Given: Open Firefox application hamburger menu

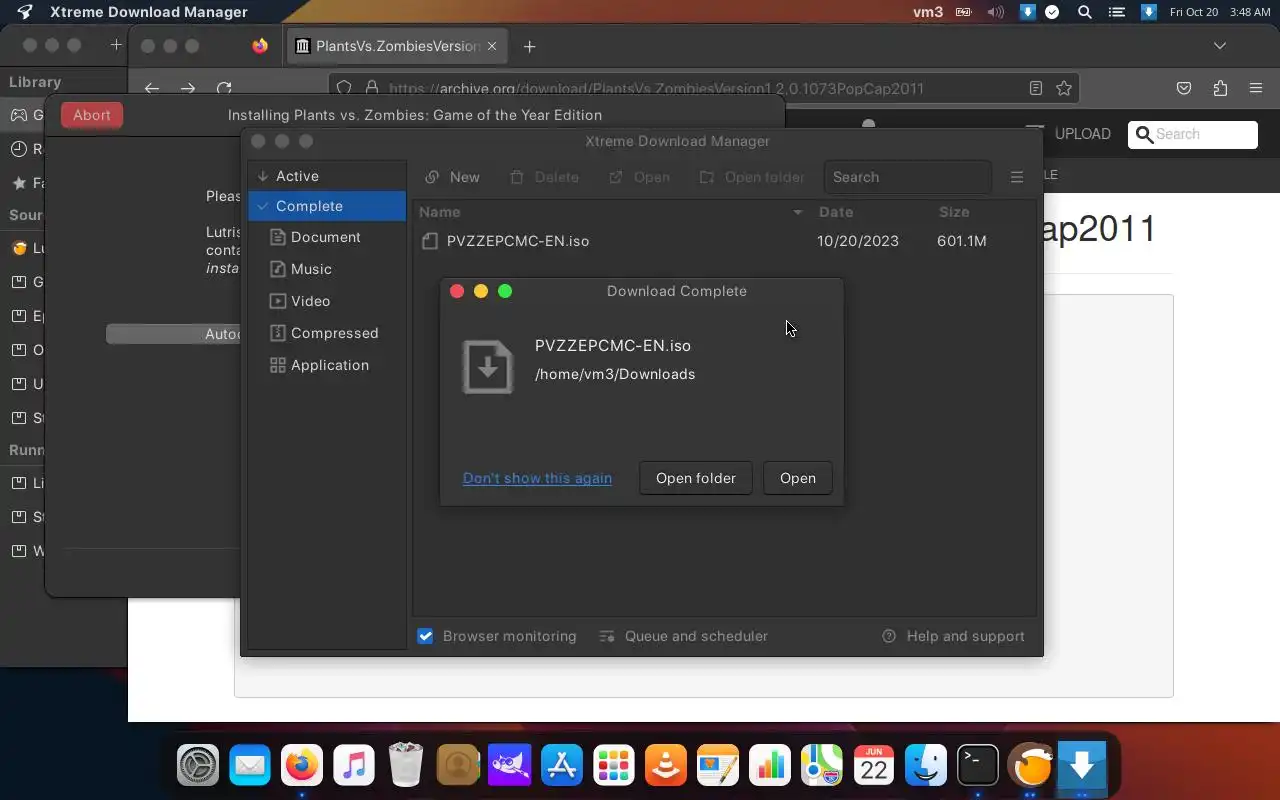Looking at the screenshot, I should click(x=1256, y=88).
